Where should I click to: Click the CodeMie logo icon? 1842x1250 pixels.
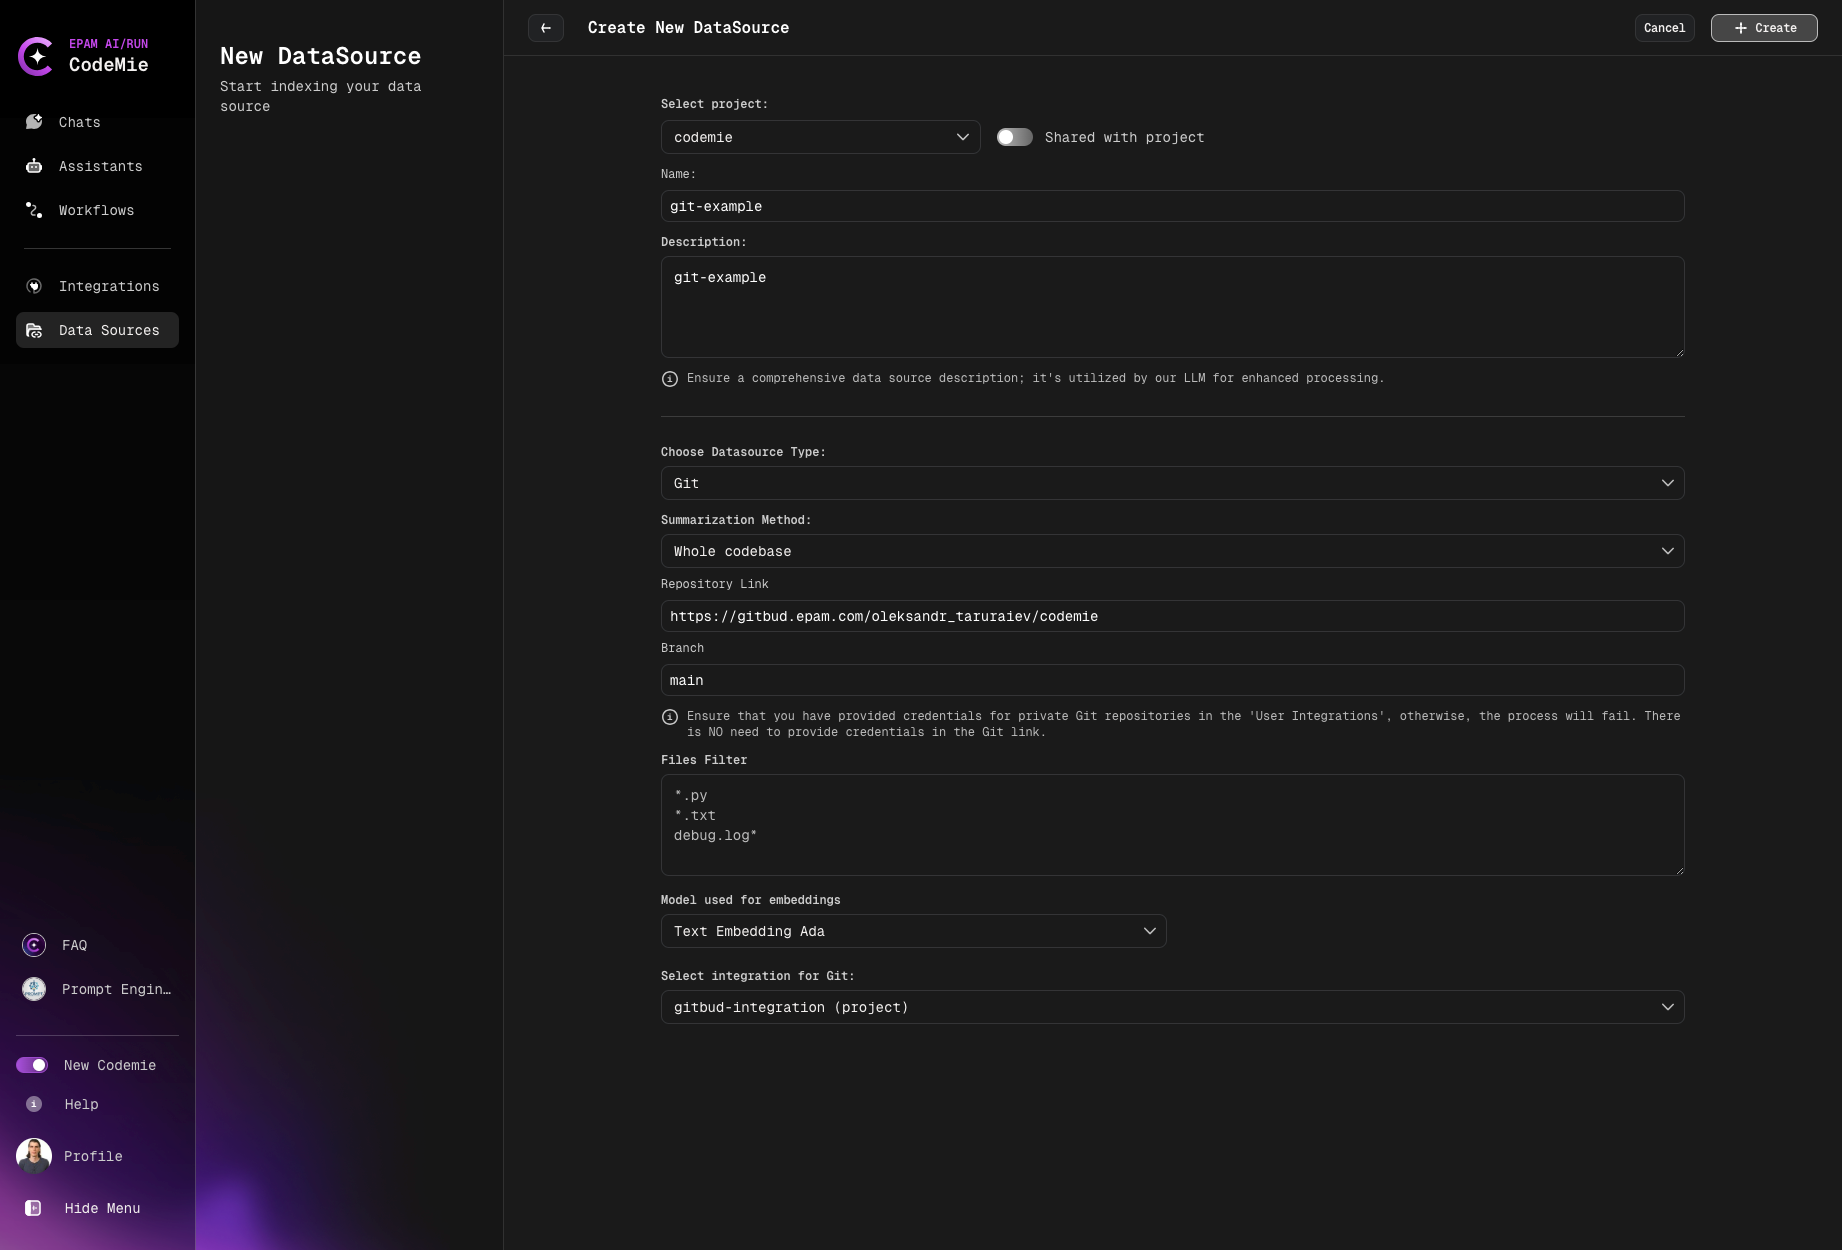[37, 56]
